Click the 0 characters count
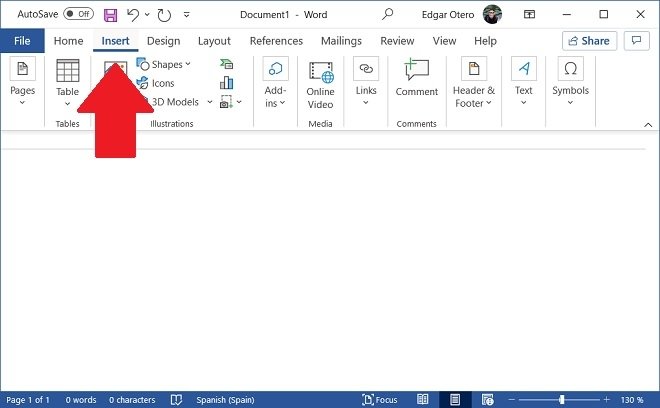The width and height of the screenshot is (660, 408). point(132,400)
